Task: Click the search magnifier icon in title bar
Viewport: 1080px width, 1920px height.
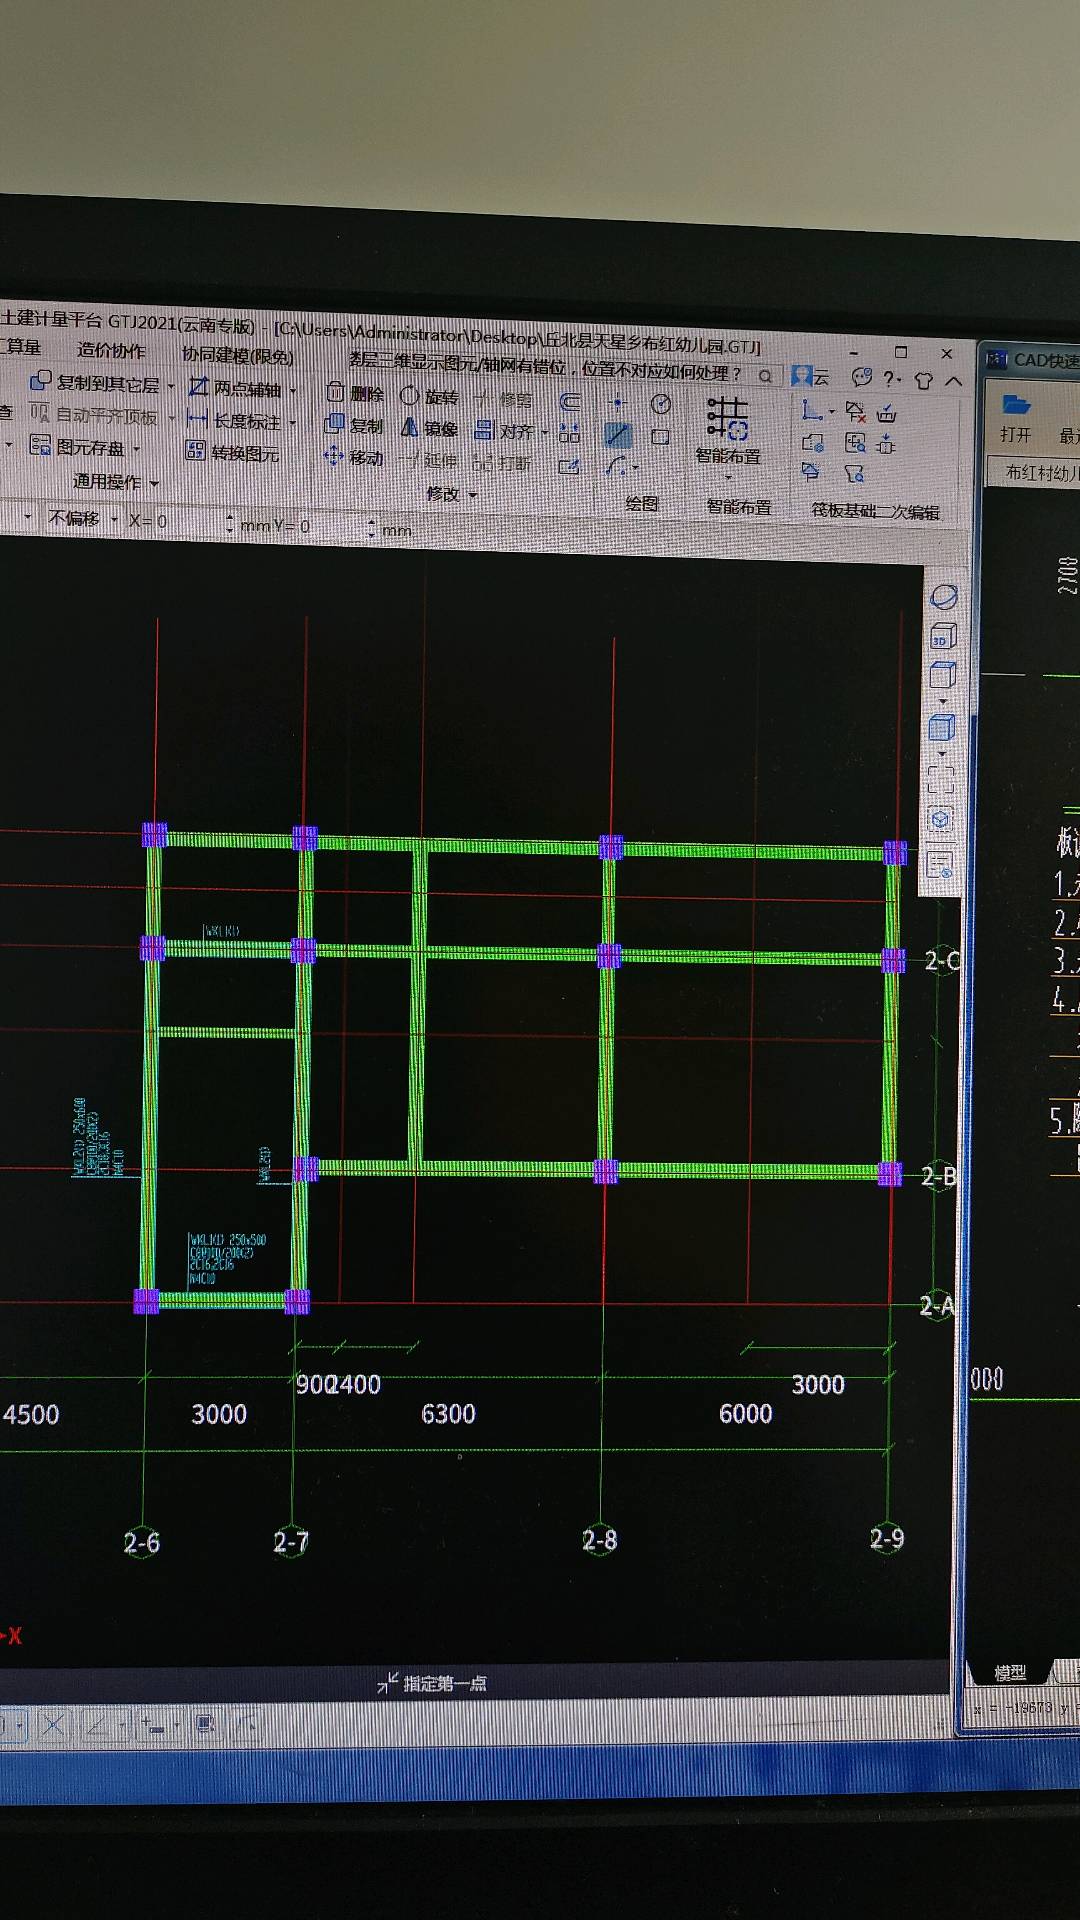Action: tap(765, 376)
